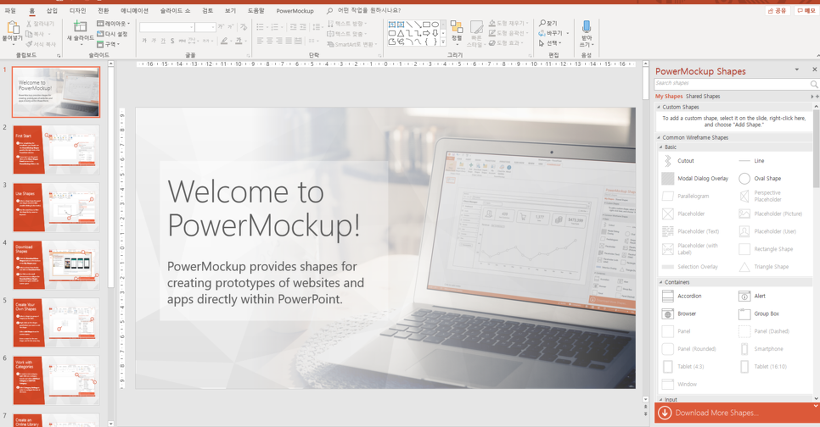The width and height of the screenshot is (820, 427).
Task: Switch to the 디자인 (Design) ribbon tab
Action: pos(77,10)
